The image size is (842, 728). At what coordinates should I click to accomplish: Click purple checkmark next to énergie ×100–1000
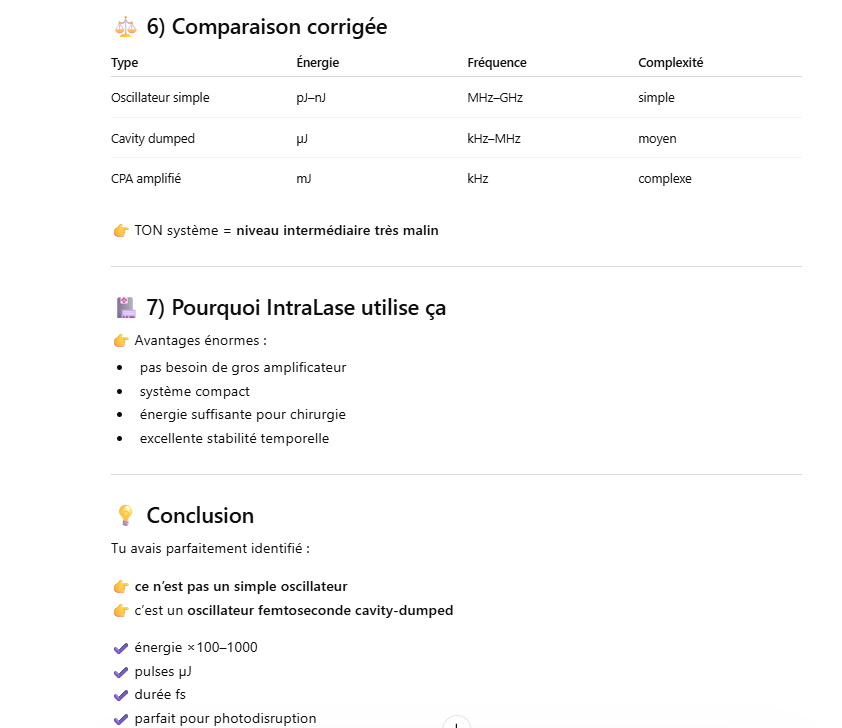tap(121, 647)
